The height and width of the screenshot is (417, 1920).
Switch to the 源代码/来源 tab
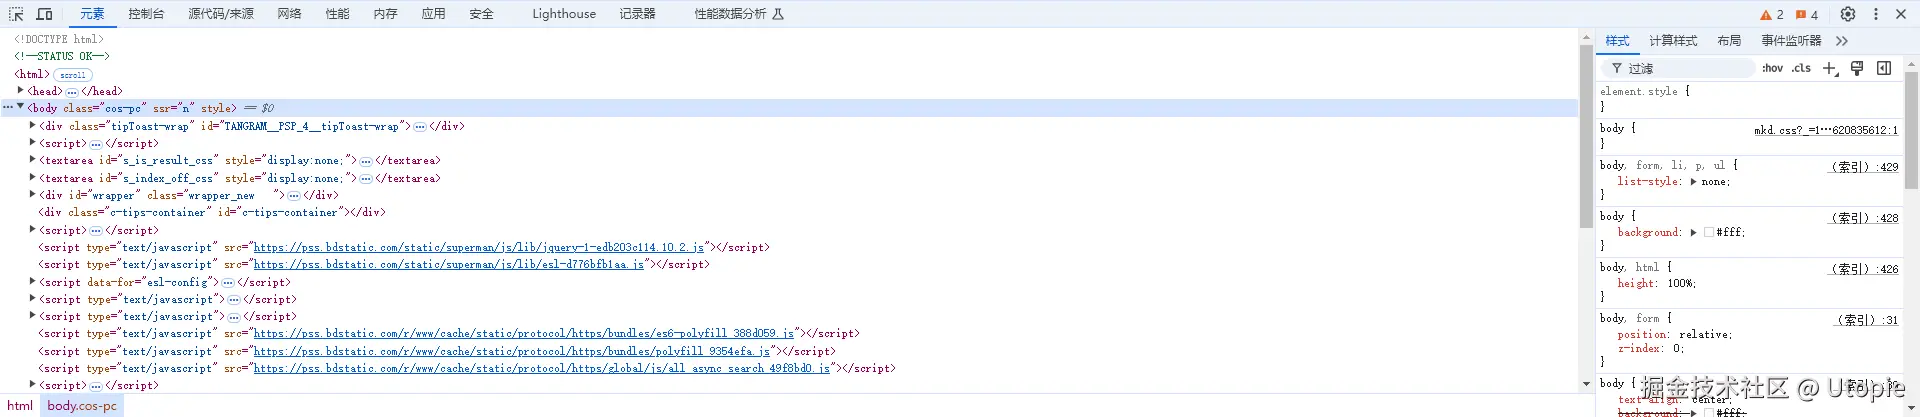click(x=221, y=14)
